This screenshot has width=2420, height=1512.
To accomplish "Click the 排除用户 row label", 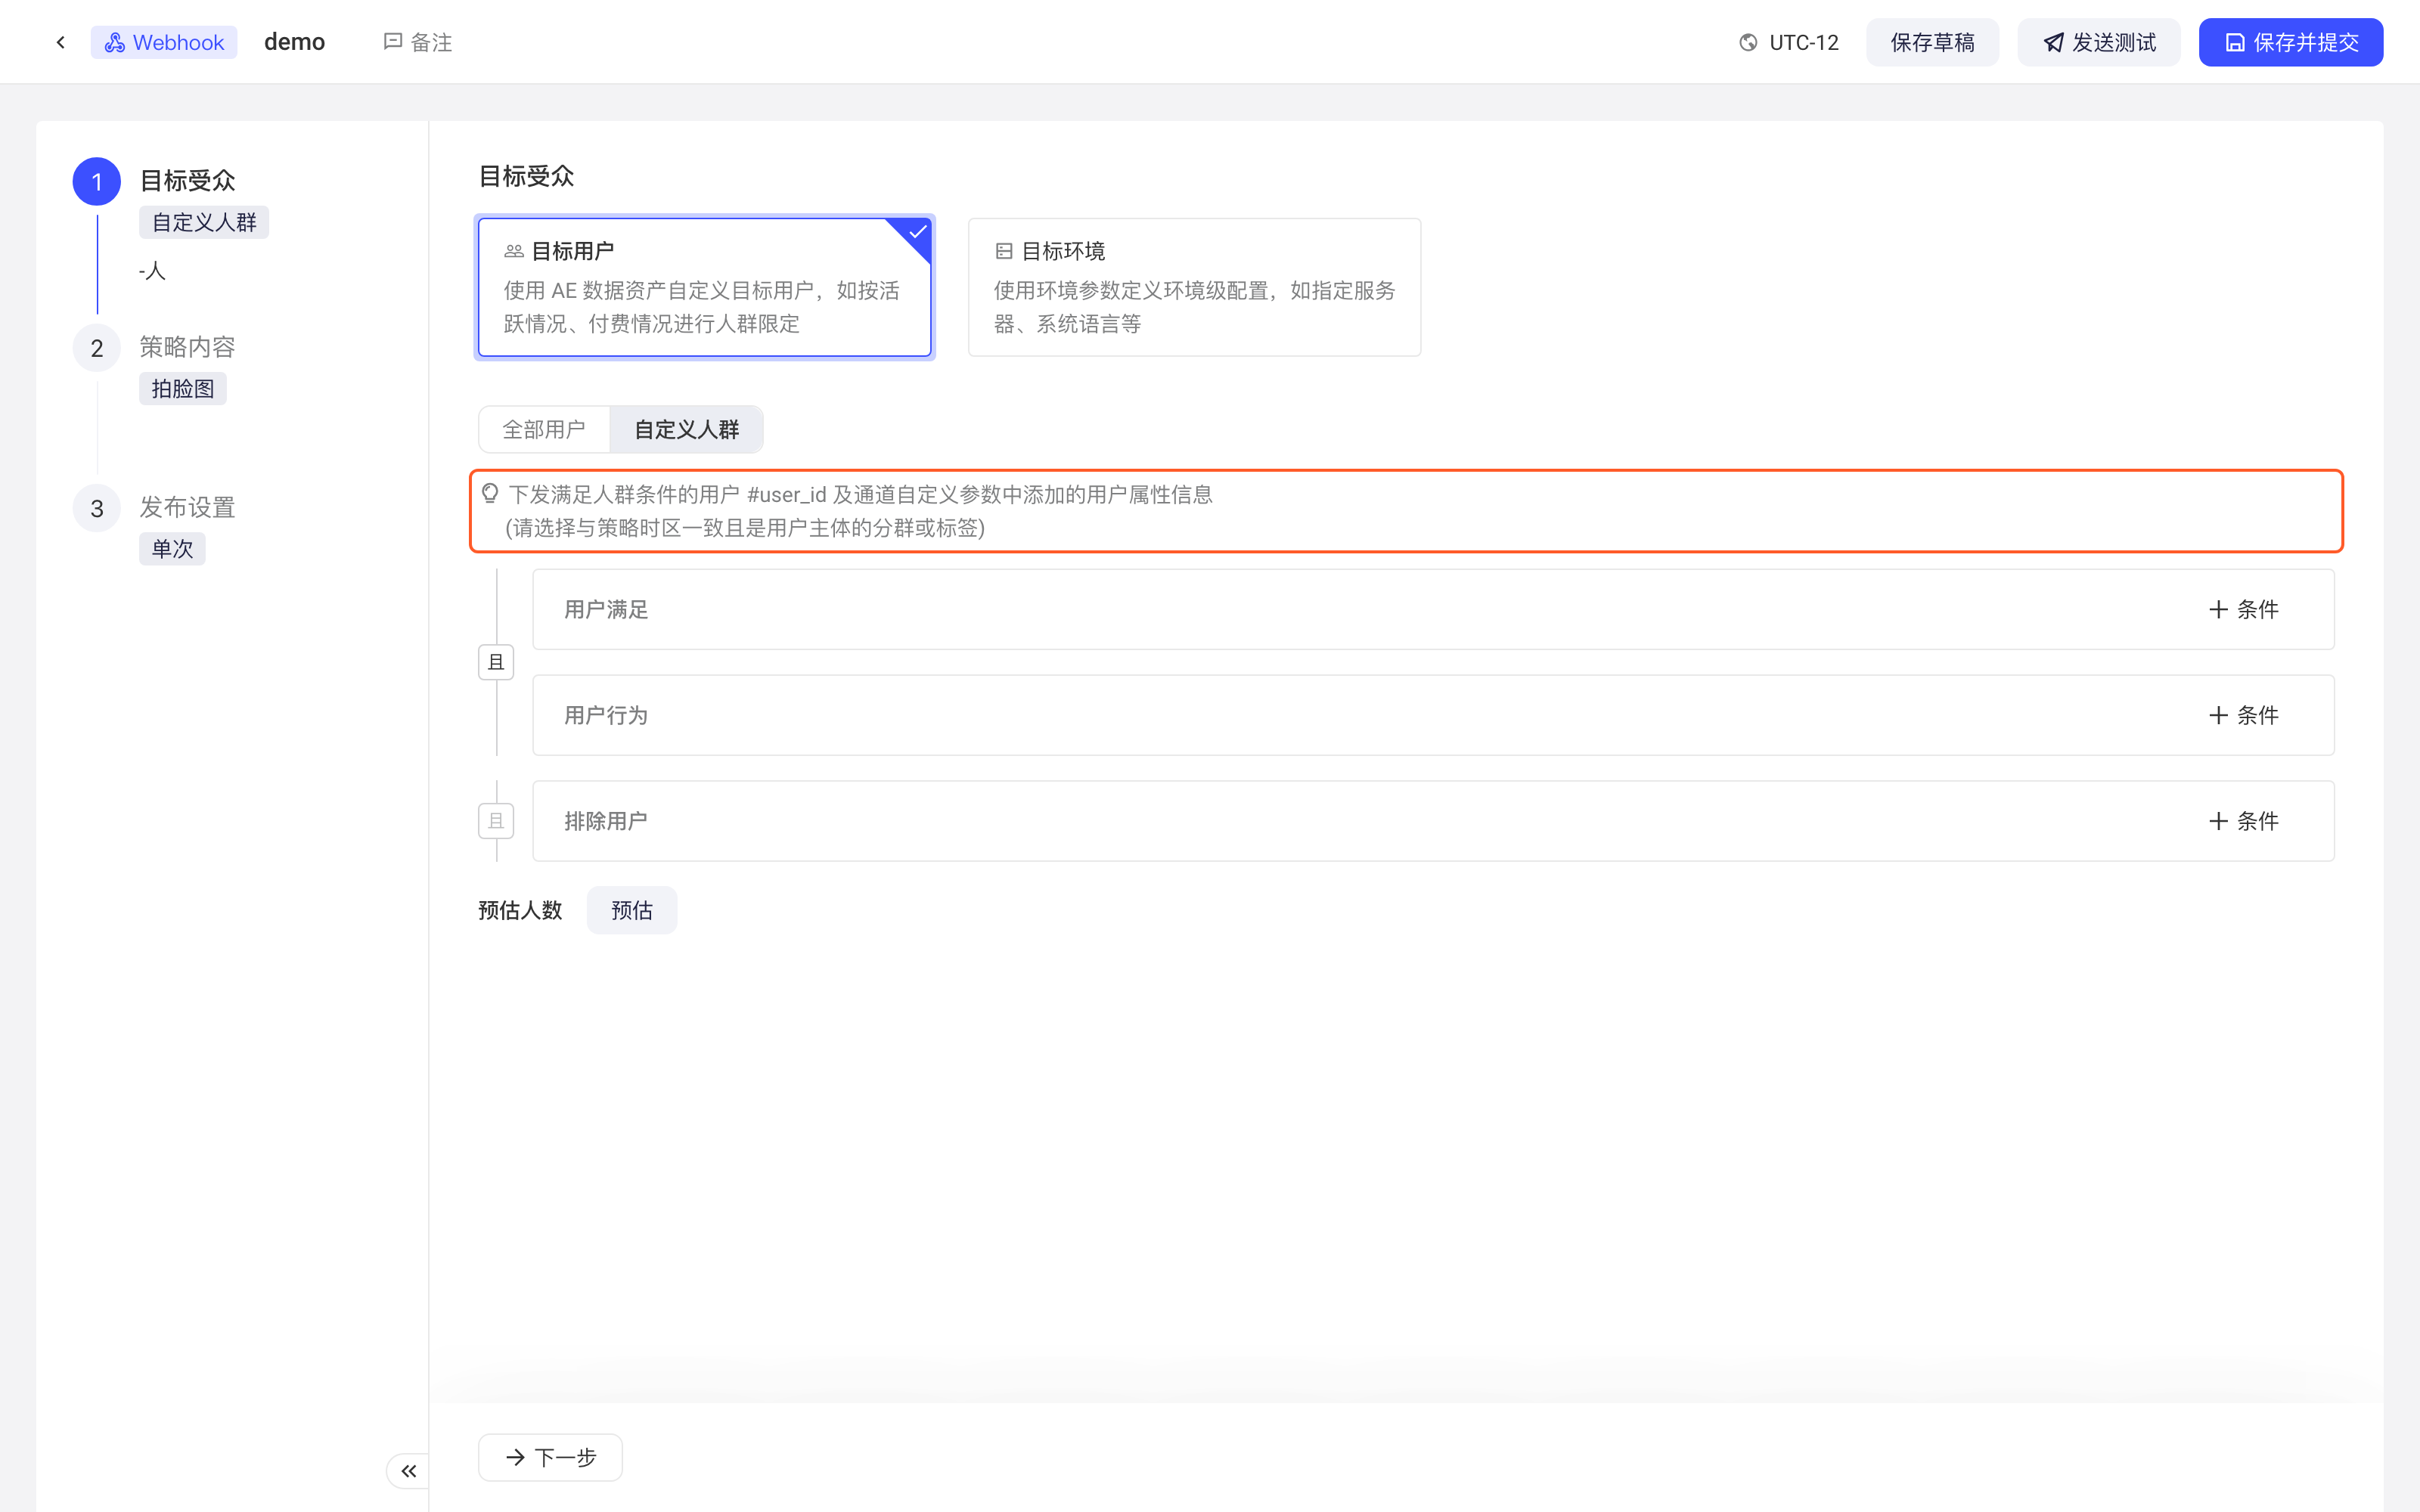I will [x=606, y=821].
